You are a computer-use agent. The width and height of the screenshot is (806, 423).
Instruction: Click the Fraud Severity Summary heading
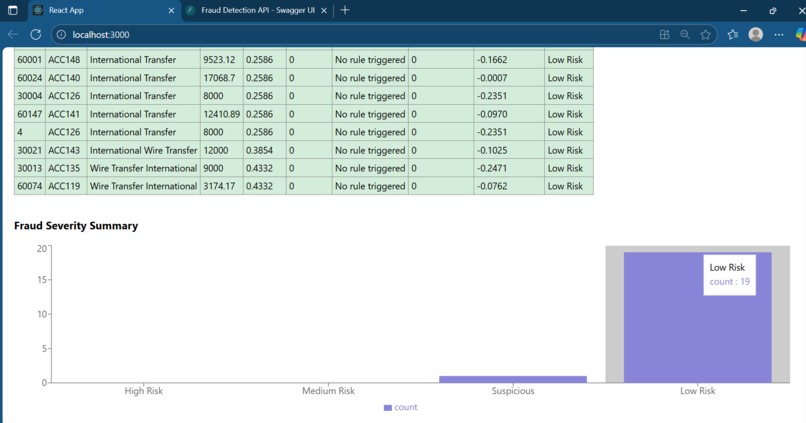76,226
